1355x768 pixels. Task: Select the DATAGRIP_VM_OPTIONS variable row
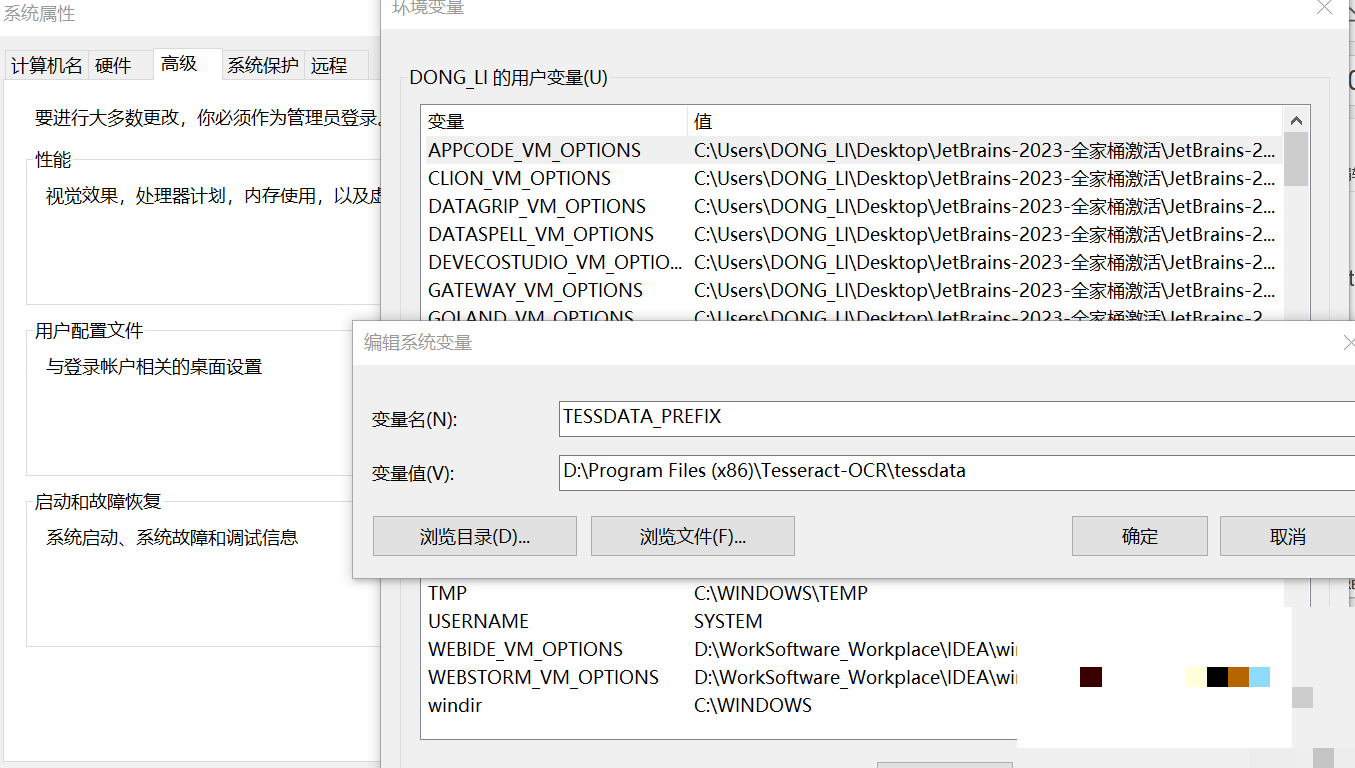(x=537, y=207)
